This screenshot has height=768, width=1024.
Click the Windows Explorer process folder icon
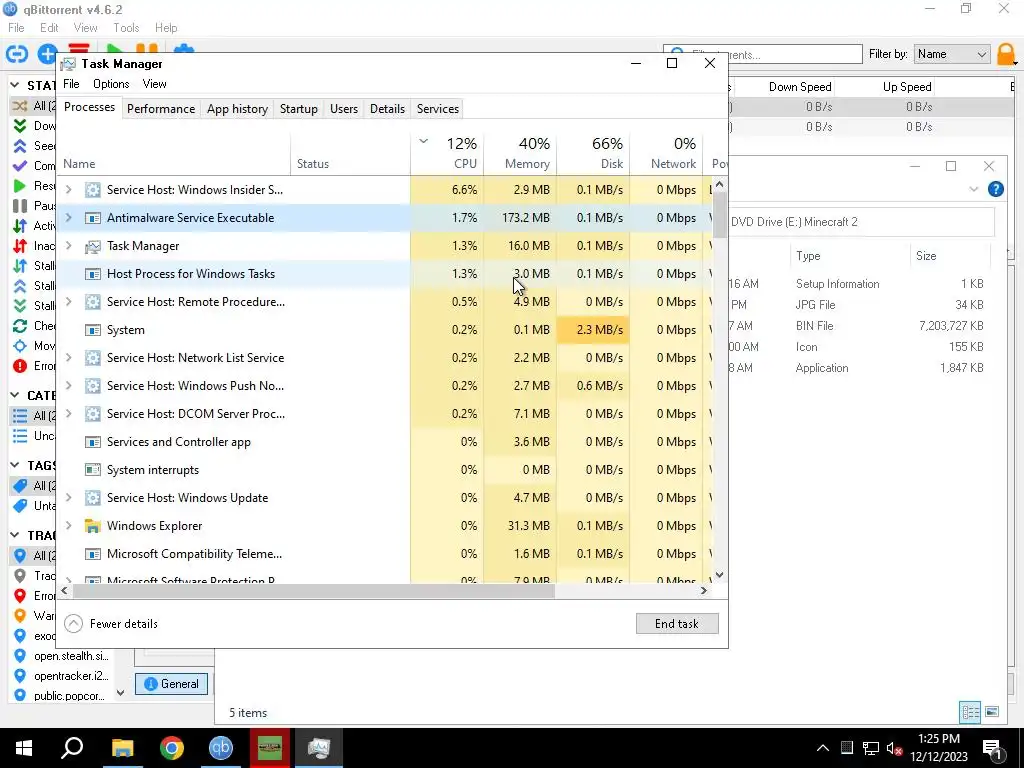pos(93,526)
